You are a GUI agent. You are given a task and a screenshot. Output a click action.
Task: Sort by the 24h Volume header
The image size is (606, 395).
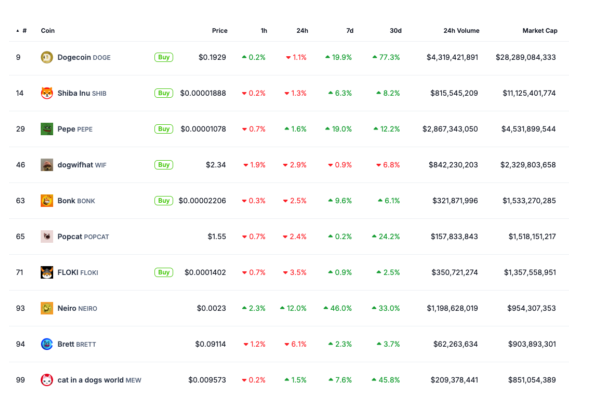point(461,31)
